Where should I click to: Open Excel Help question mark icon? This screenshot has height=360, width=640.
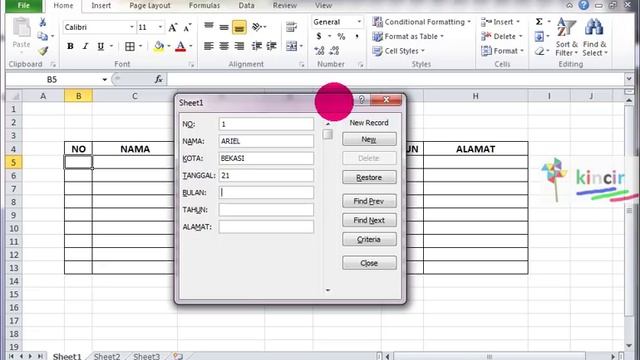click(584, 5)
